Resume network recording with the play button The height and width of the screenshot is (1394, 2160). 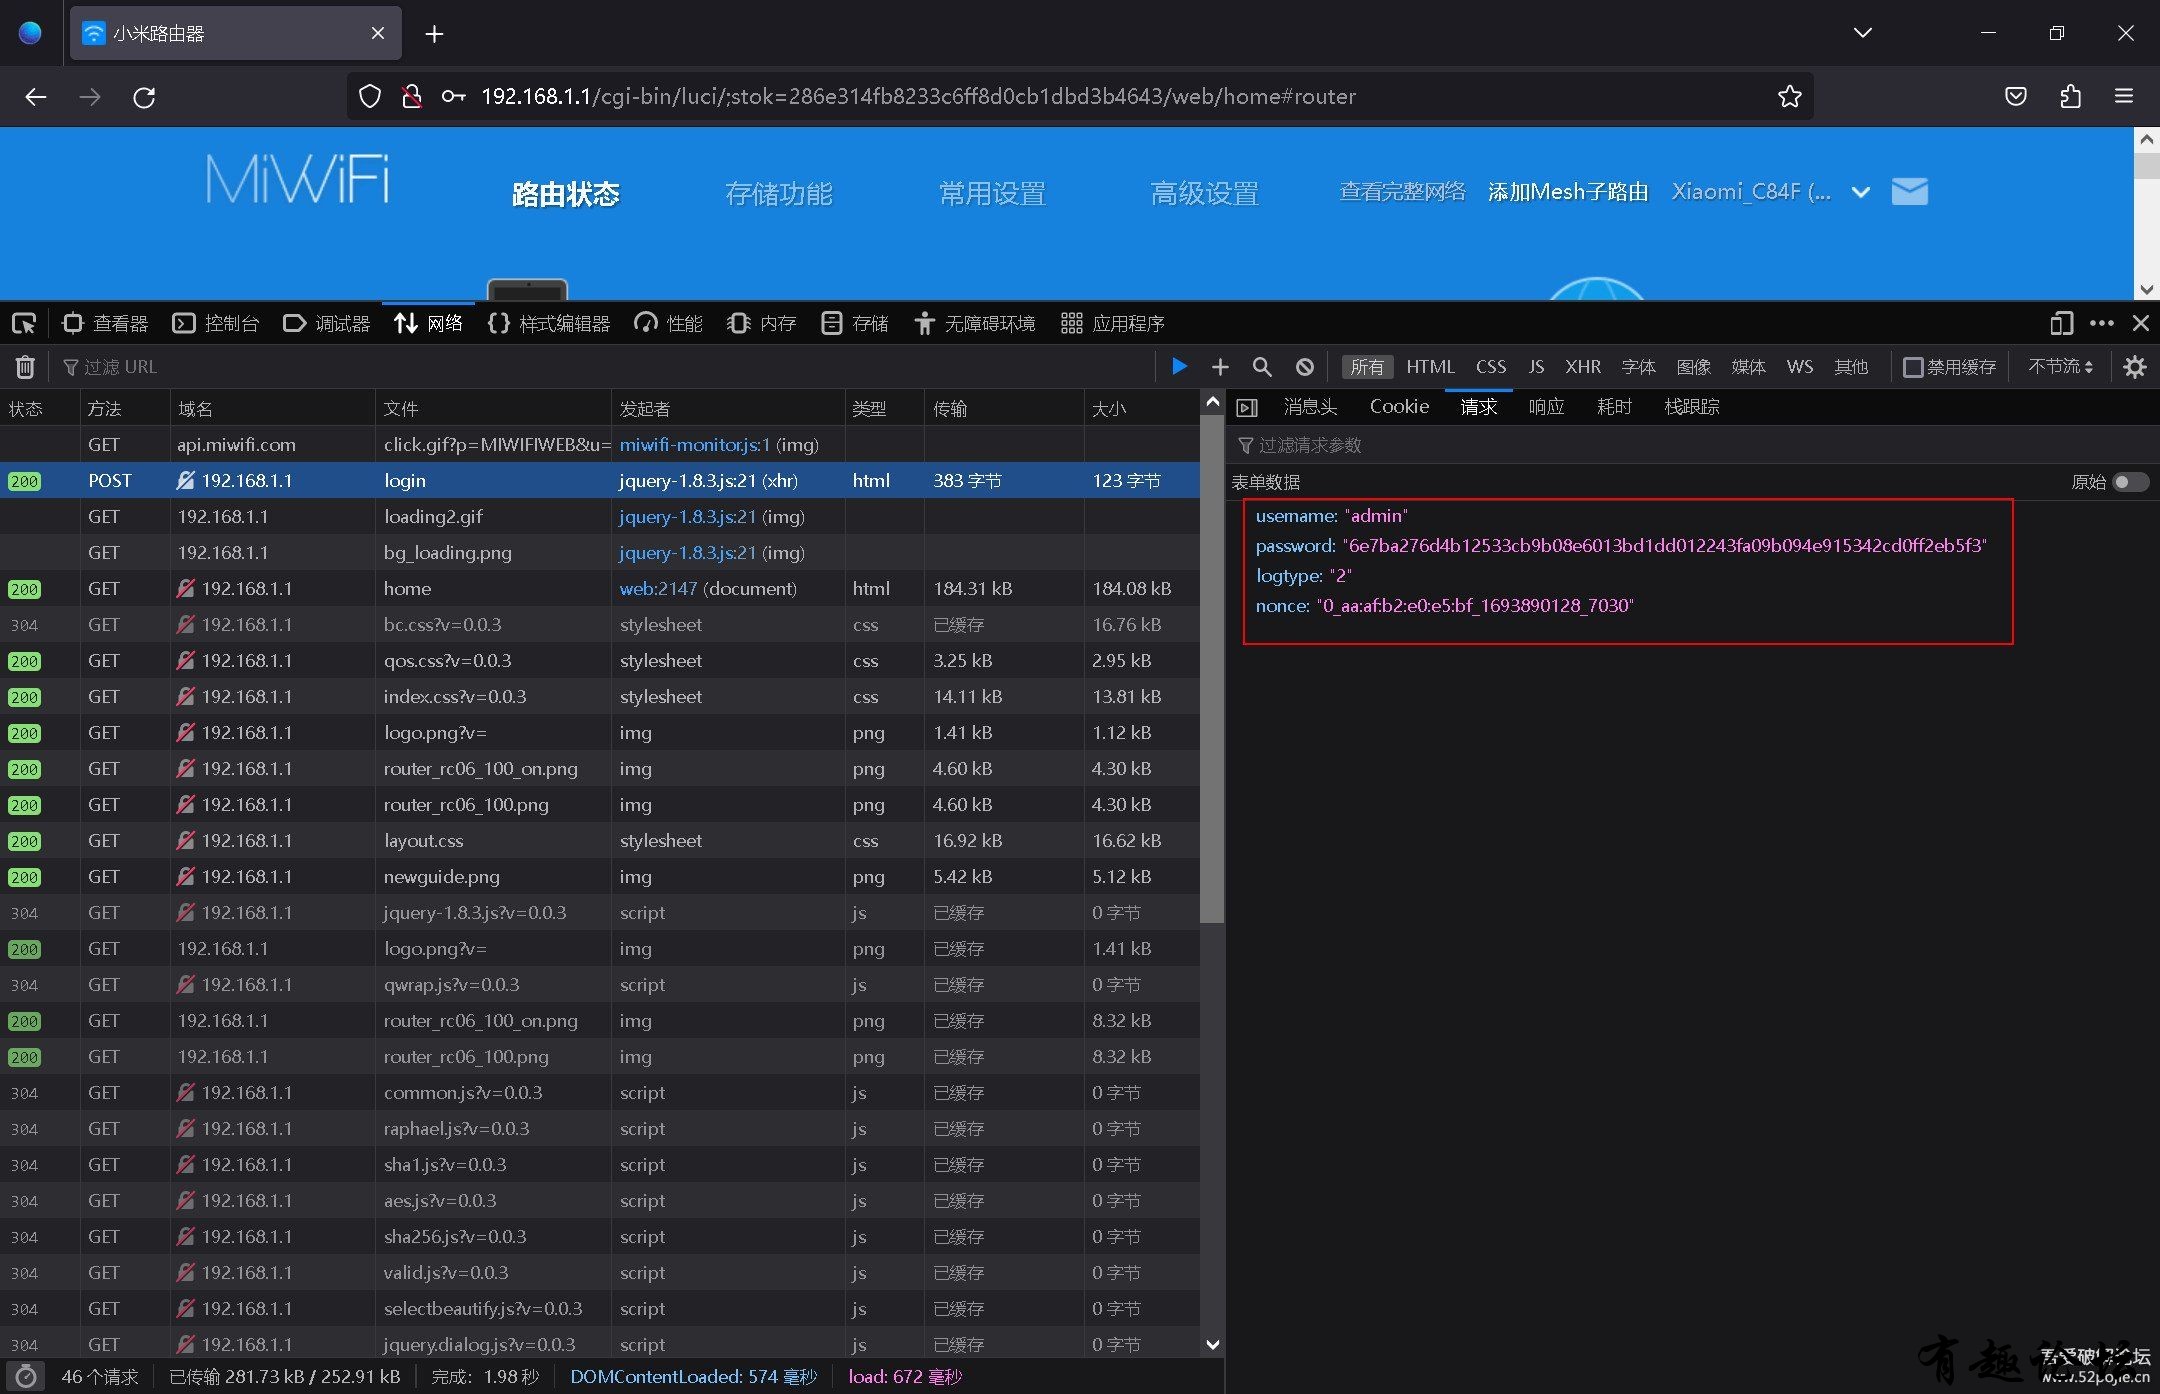pos(1179,366)
